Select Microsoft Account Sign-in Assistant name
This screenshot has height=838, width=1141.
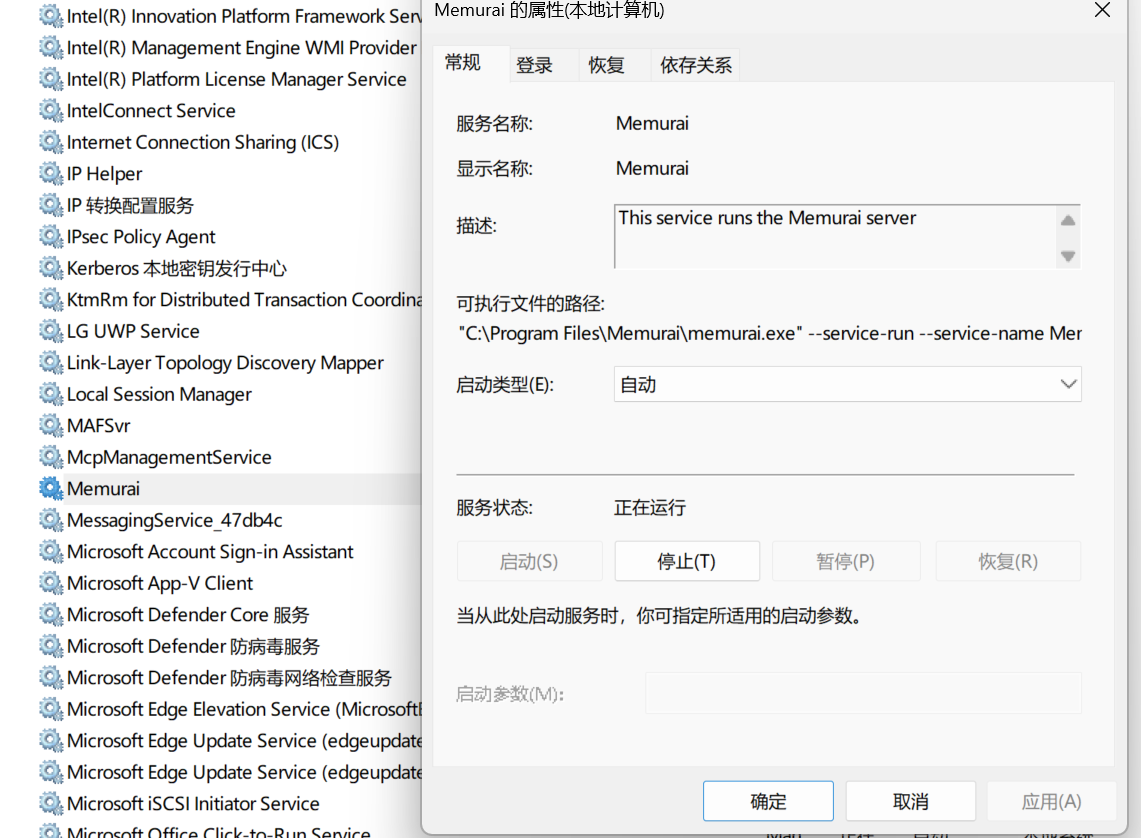(210, 551)
